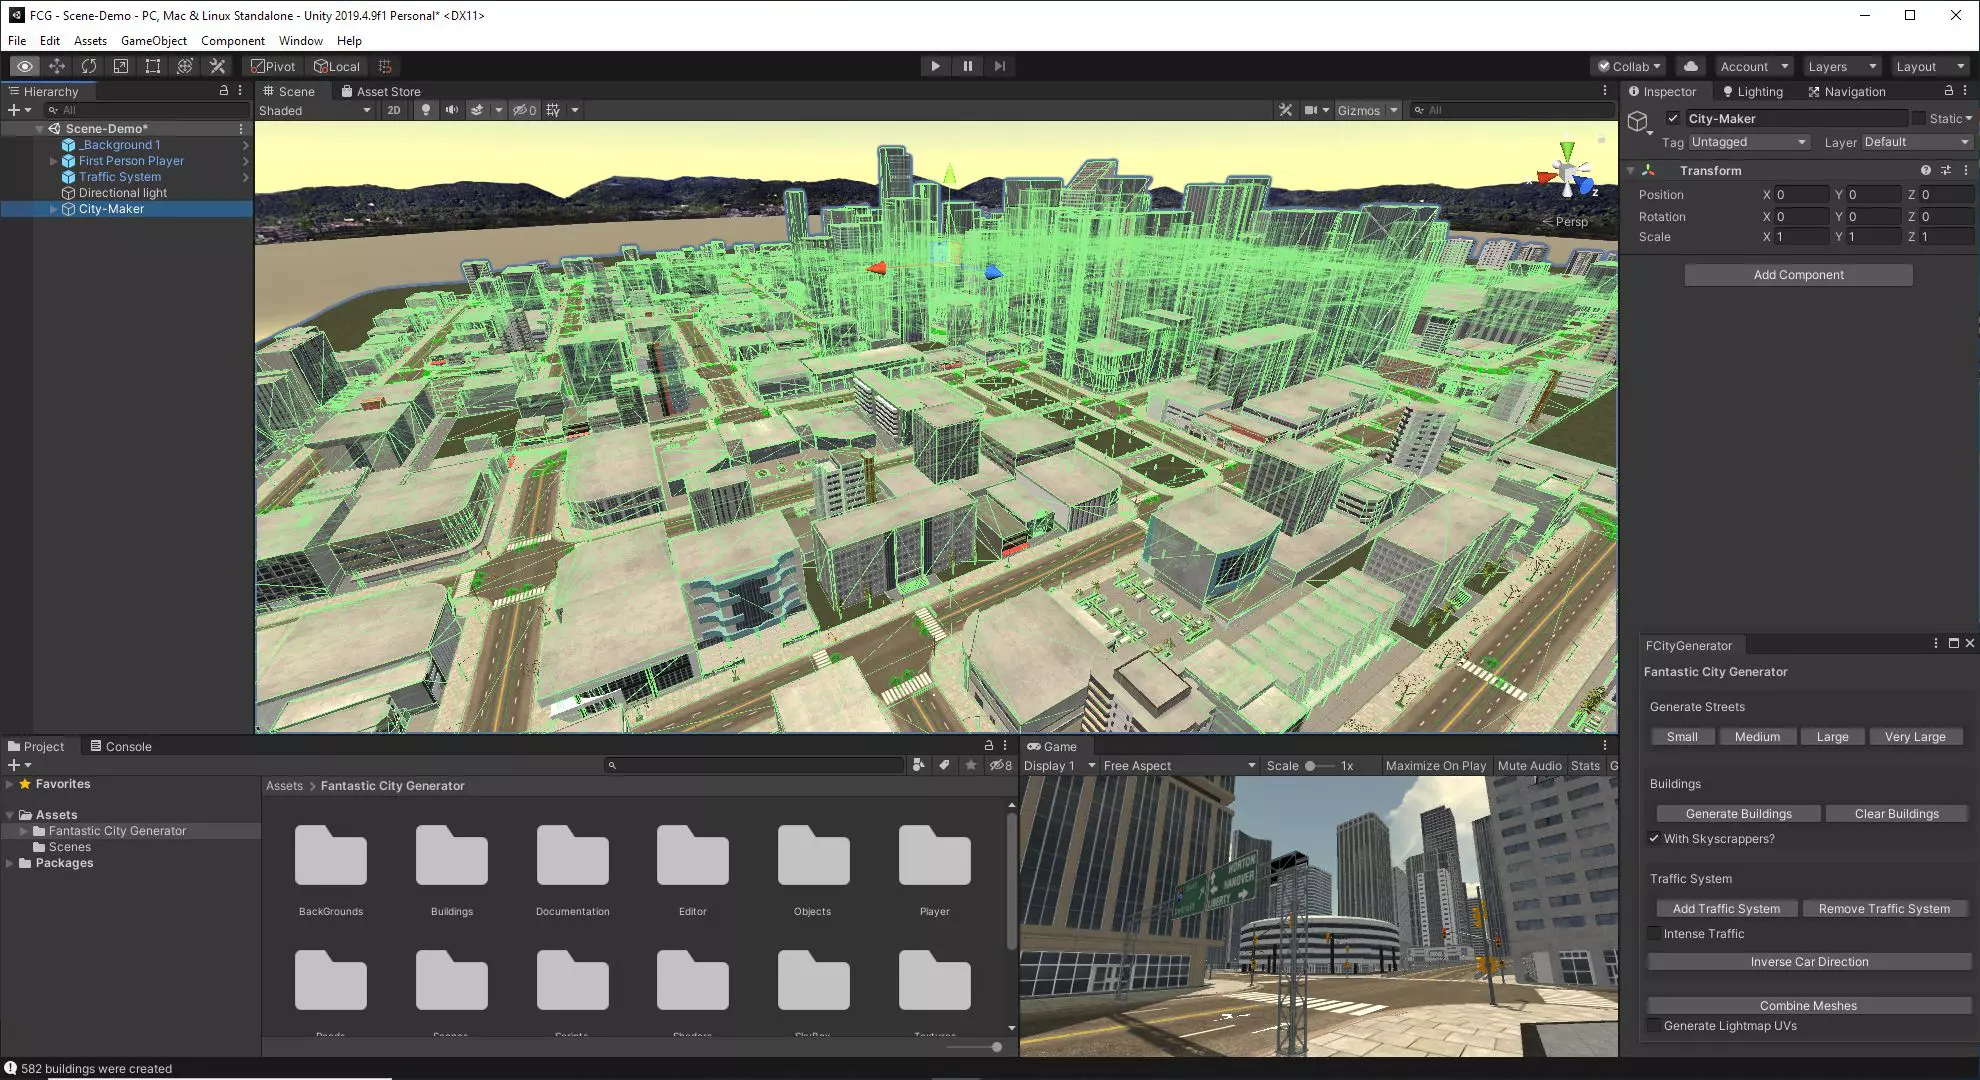Screen dimensions: 1980x1080
Task: Open the Buildings folder thumbnail
Action: pos(452,858)
